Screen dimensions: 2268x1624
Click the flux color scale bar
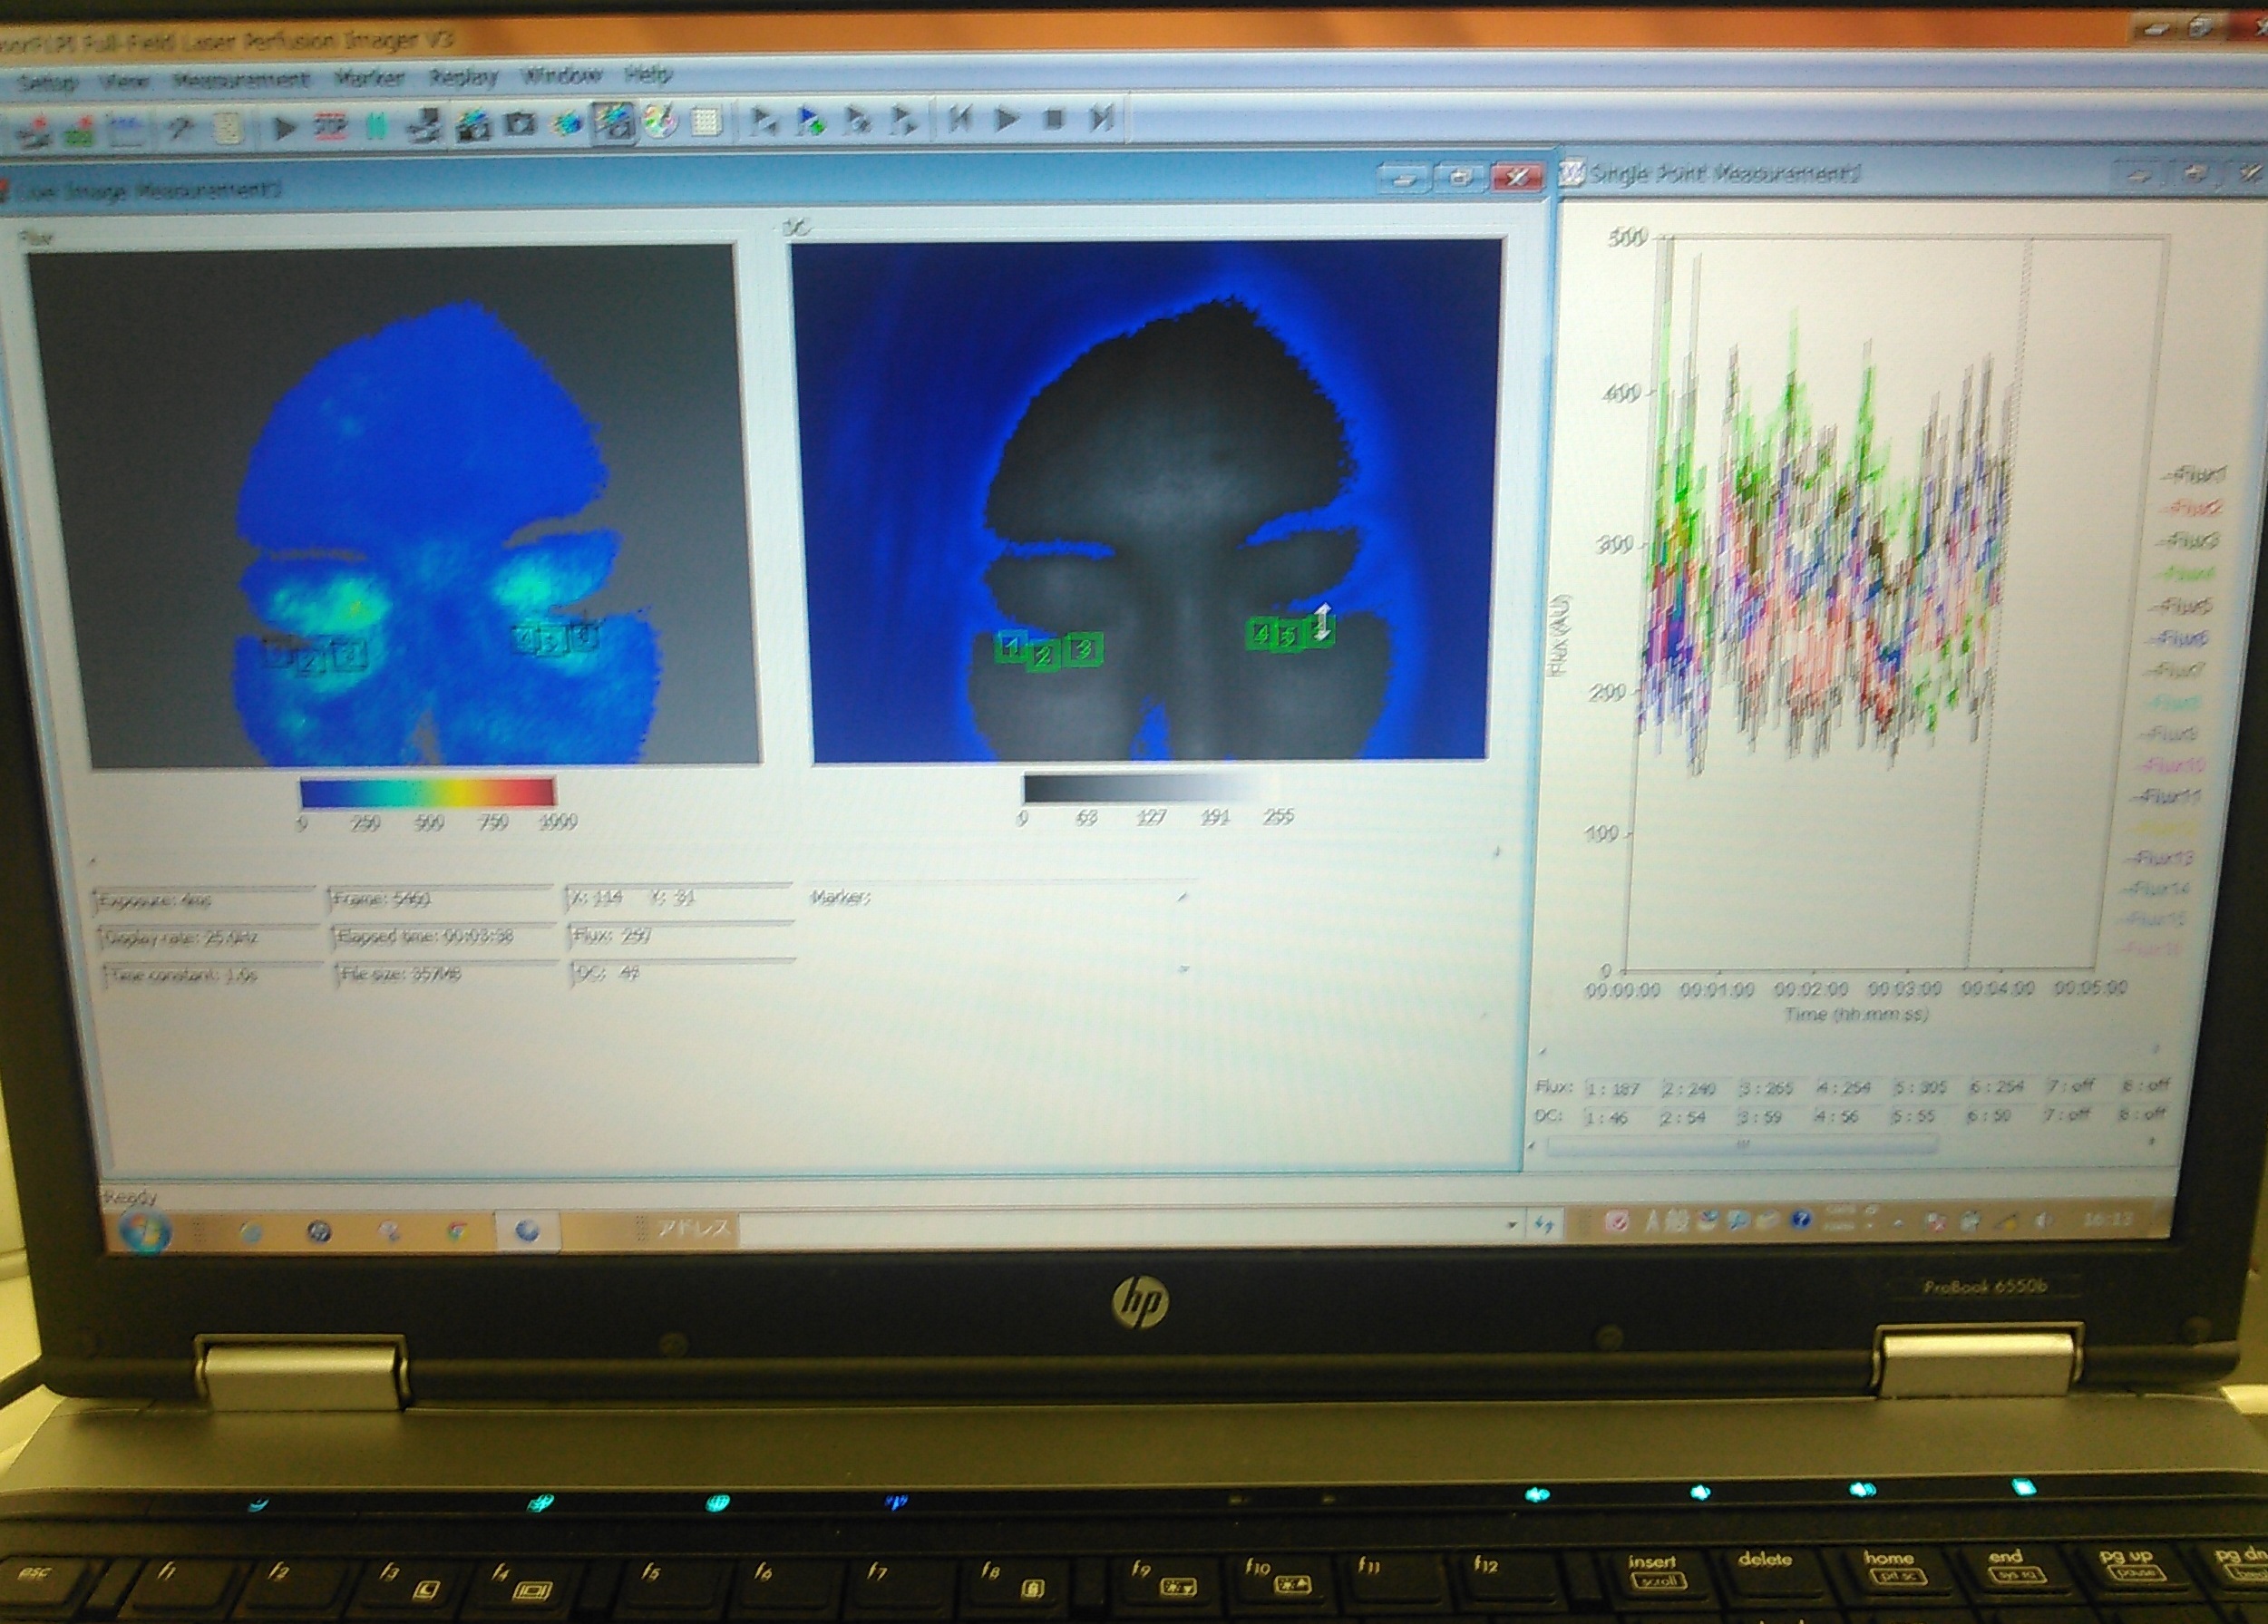coord(427,792)
